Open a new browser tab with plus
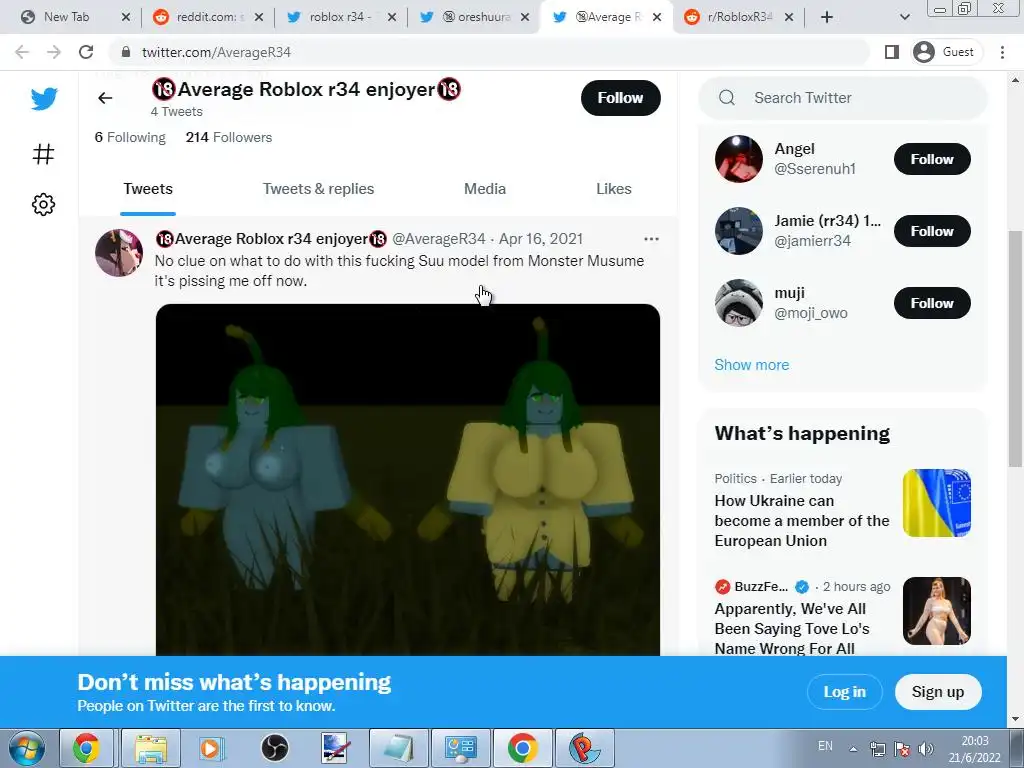 [827, 17]
